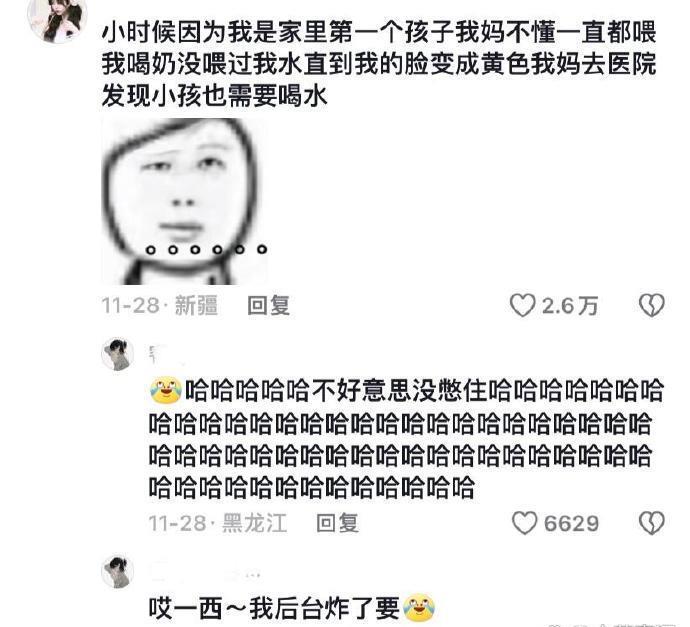
Task: Open the blurred meme face image
Action: point(184,202)
